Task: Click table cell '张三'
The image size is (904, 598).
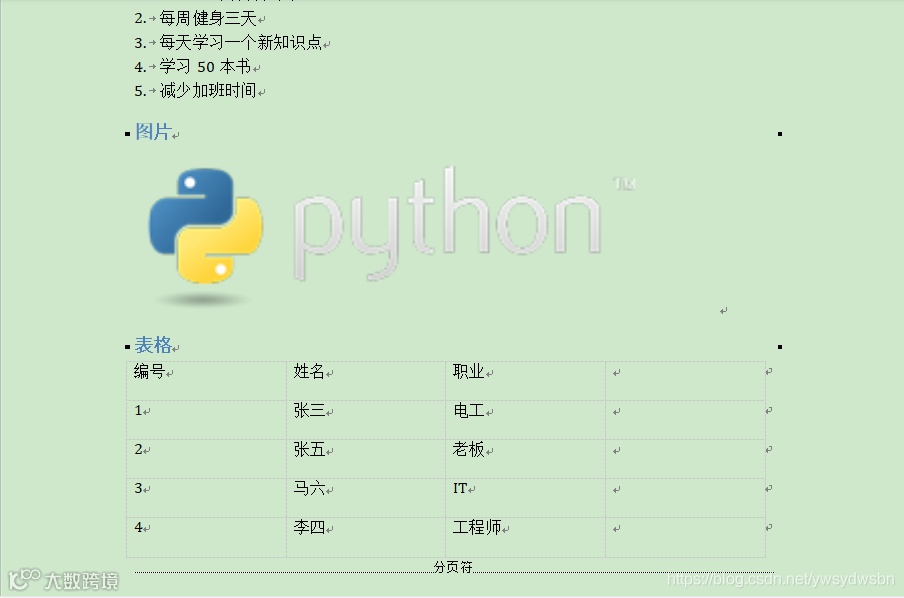Action: click(x=366, y=420)
